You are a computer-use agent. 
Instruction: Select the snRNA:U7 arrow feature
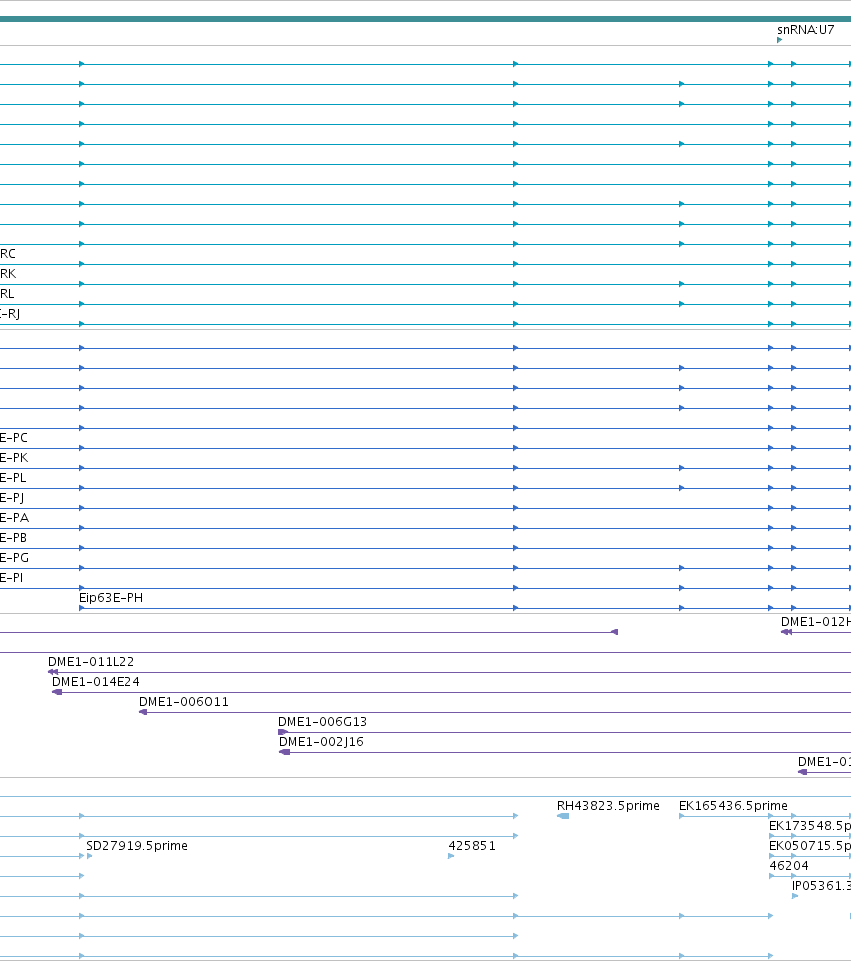[779, 40]
